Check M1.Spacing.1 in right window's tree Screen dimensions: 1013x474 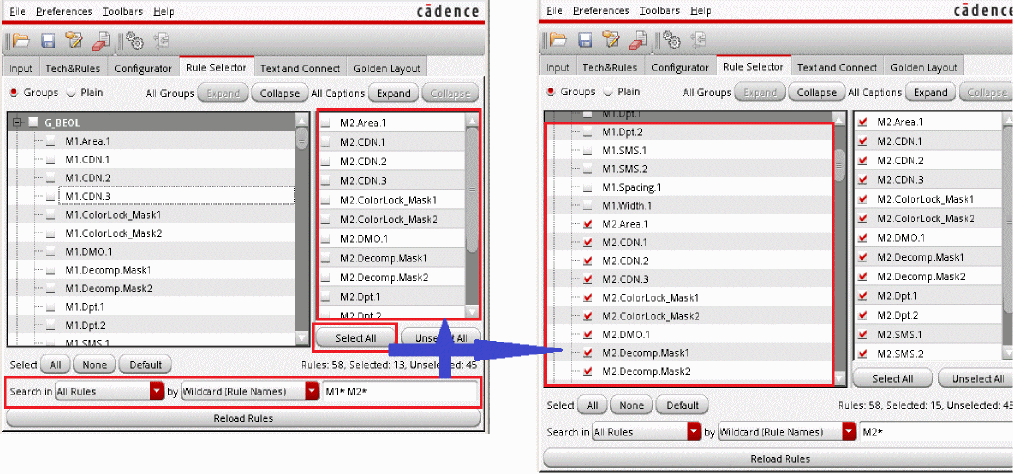click(x=587, y=188)
